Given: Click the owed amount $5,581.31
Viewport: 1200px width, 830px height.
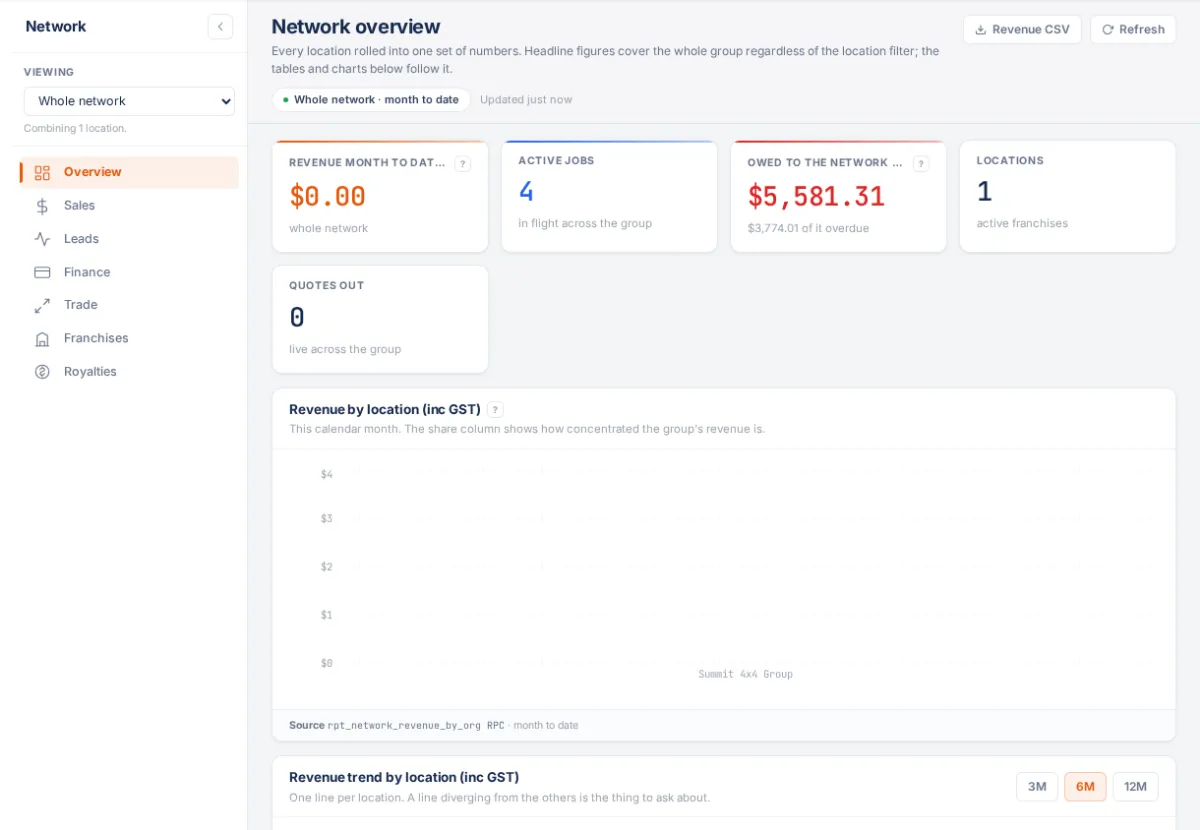Looking at the screenshot, I should point(816,196).
